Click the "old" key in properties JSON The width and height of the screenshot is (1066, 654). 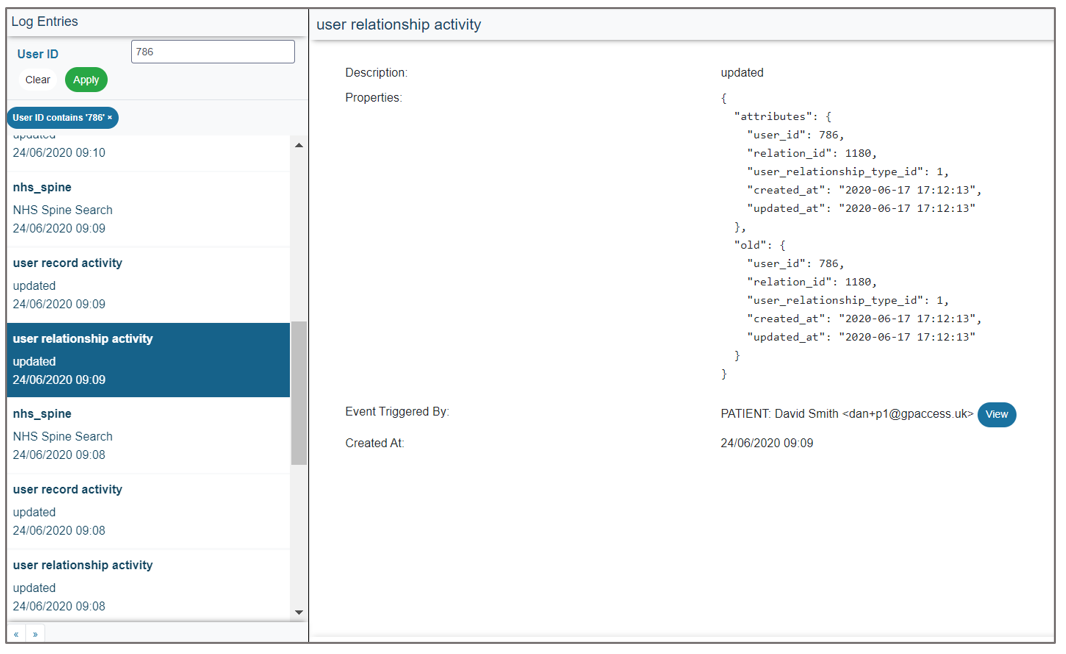coord(750,245)
